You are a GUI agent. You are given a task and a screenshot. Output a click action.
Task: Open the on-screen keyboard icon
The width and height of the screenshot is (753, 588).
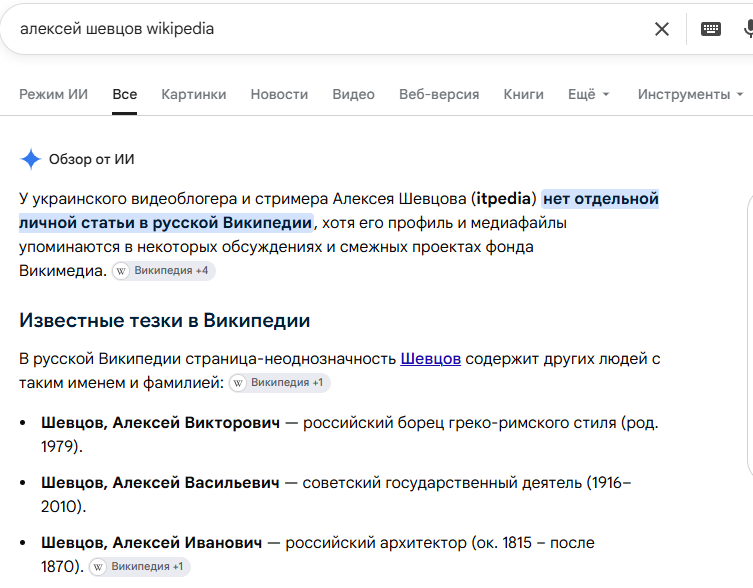click(x=710, y=29)
